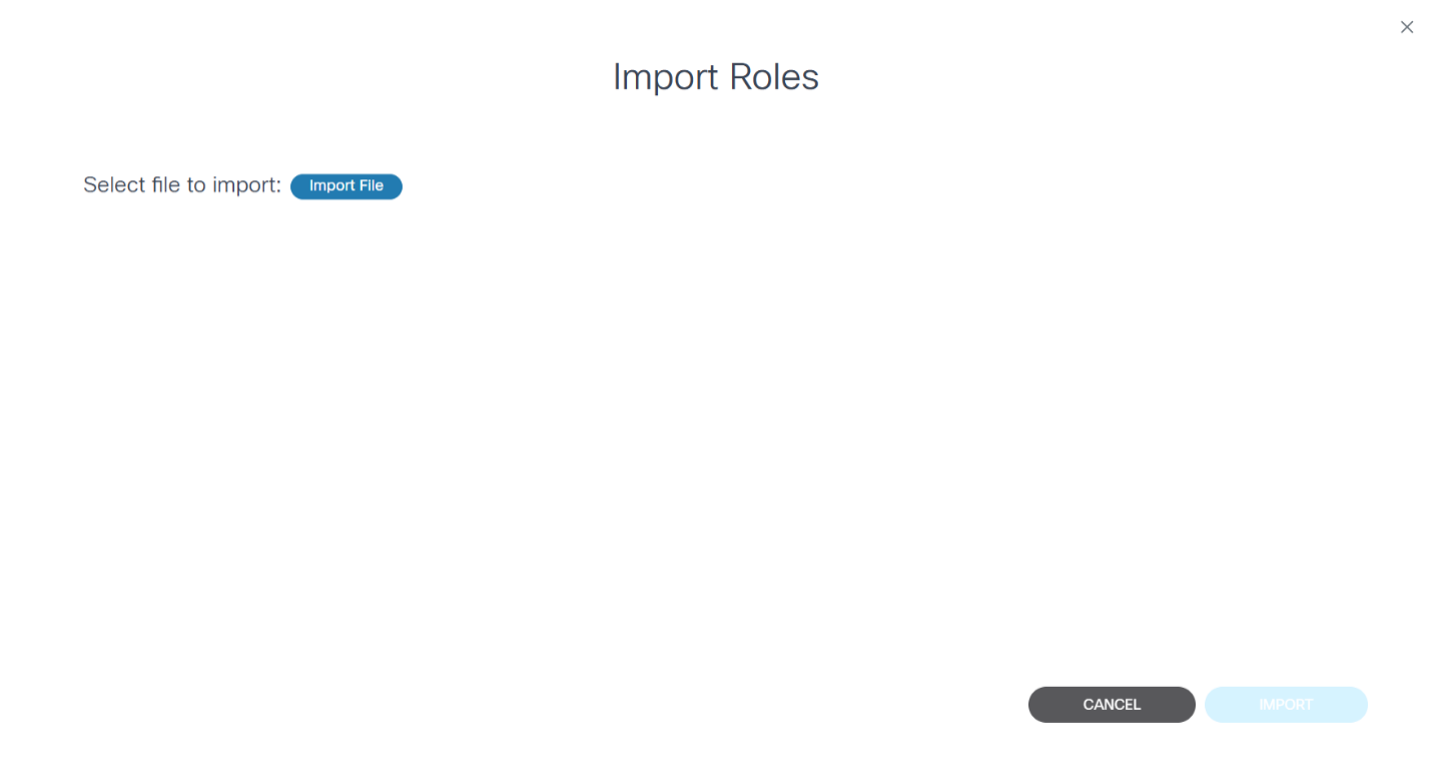Click the Import File button

pos(346,186)
